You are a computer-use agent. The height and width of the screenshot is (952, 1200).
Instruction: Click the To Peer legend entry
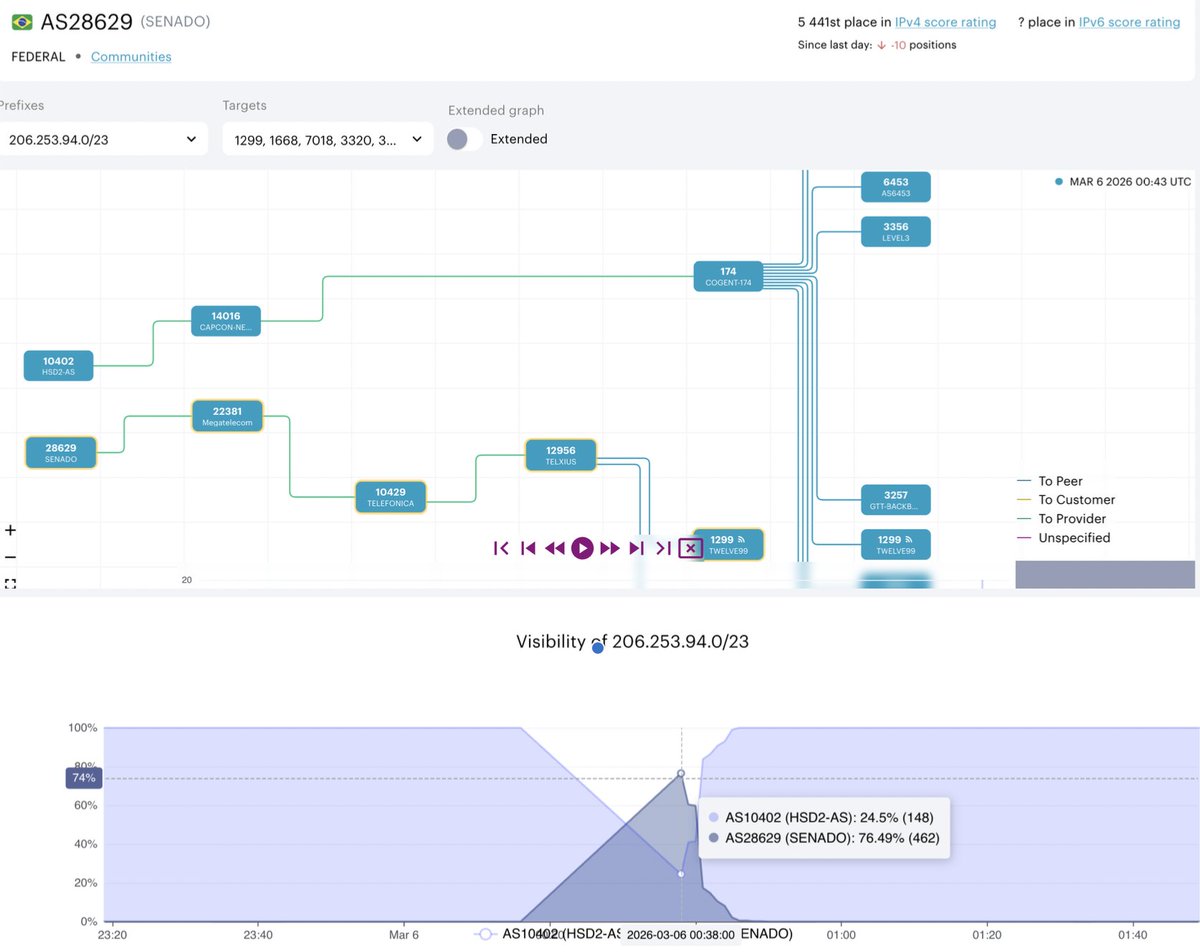[x=1050, y=481]
